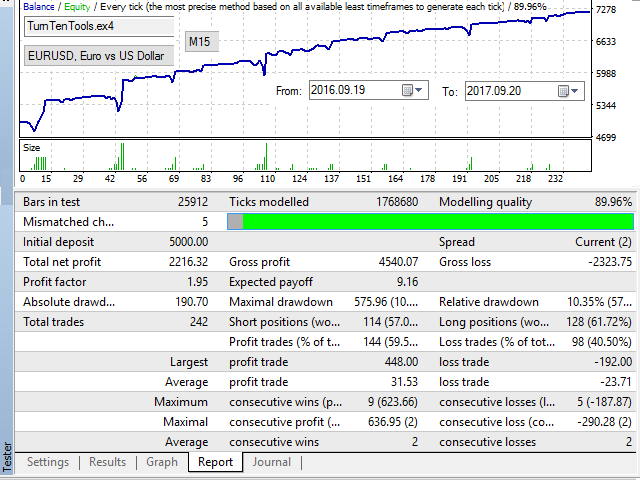Open the EURUSD symbol selector
The height and width of the screenshot is (480, 640).
coord(98,55)
